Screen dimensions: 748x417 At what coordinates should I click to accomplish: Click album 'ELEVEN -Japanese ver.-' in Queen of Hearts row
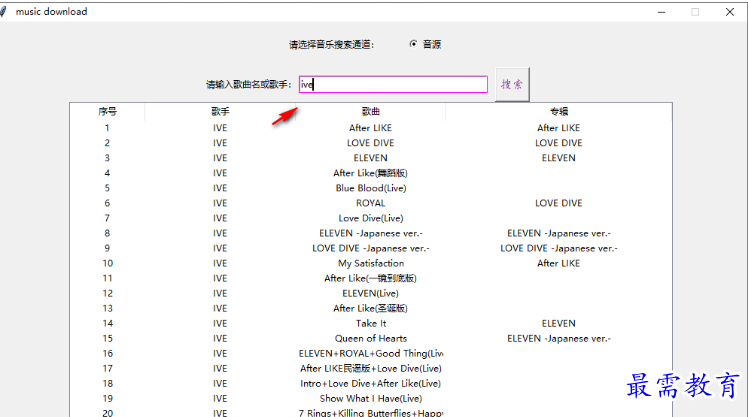click(x=559, y=338)
